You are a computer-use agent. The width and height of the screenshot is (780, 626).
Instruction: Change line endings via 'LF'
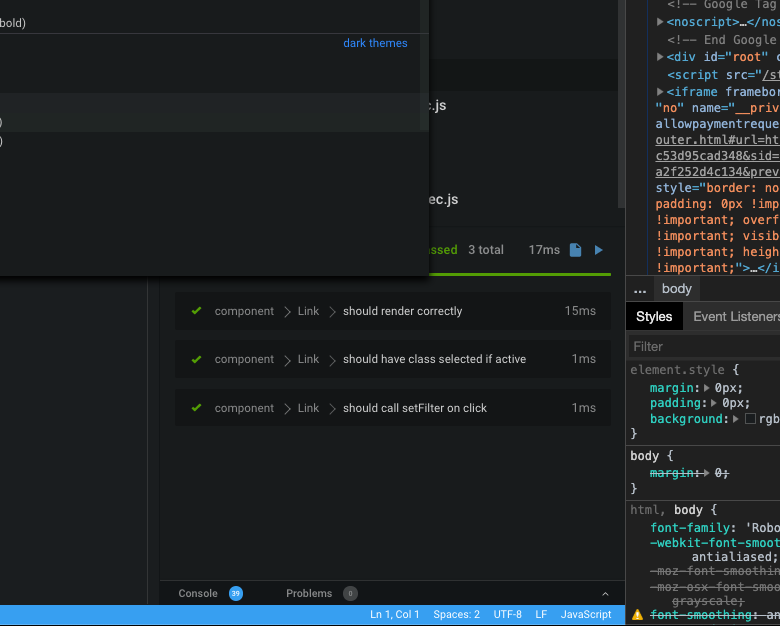coord(541,615)
